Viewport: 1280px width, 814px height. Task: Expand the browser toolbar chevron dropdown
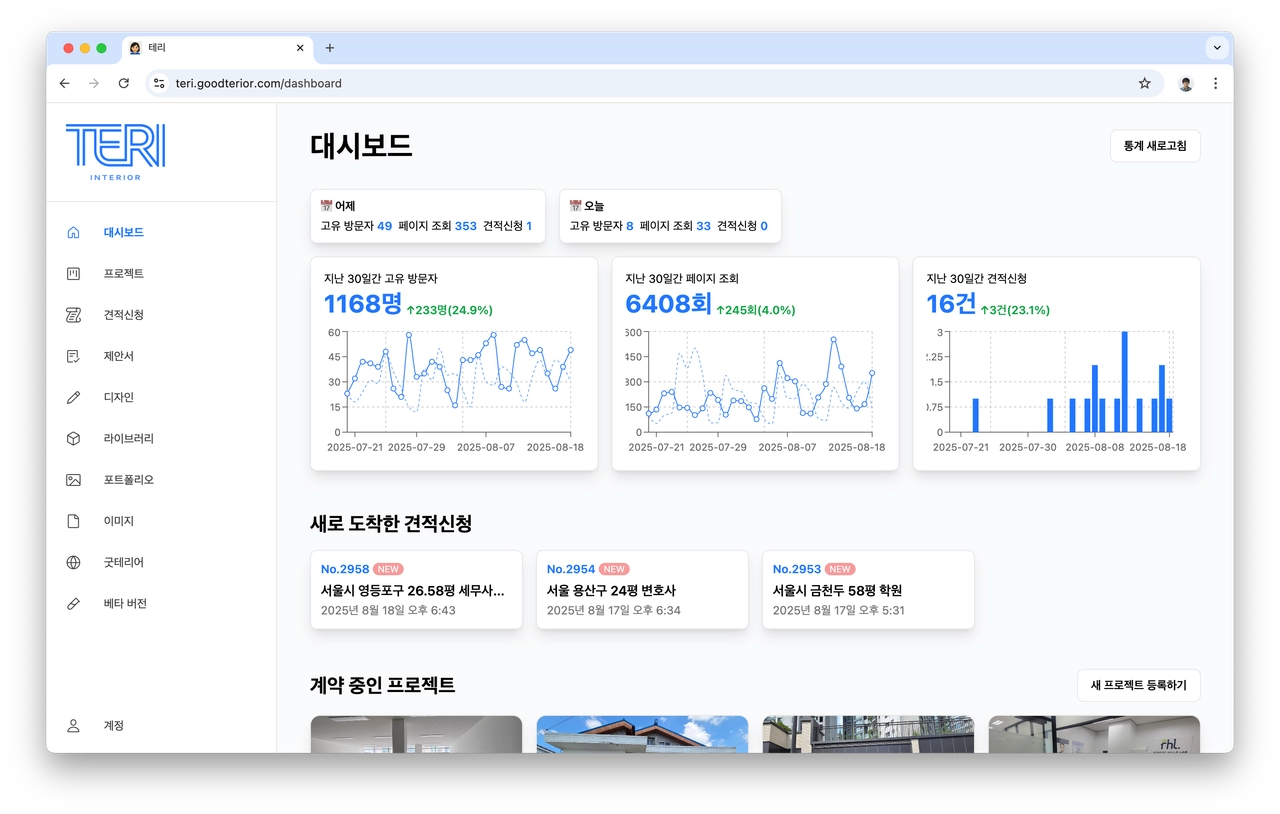[x=1217, y=47]
